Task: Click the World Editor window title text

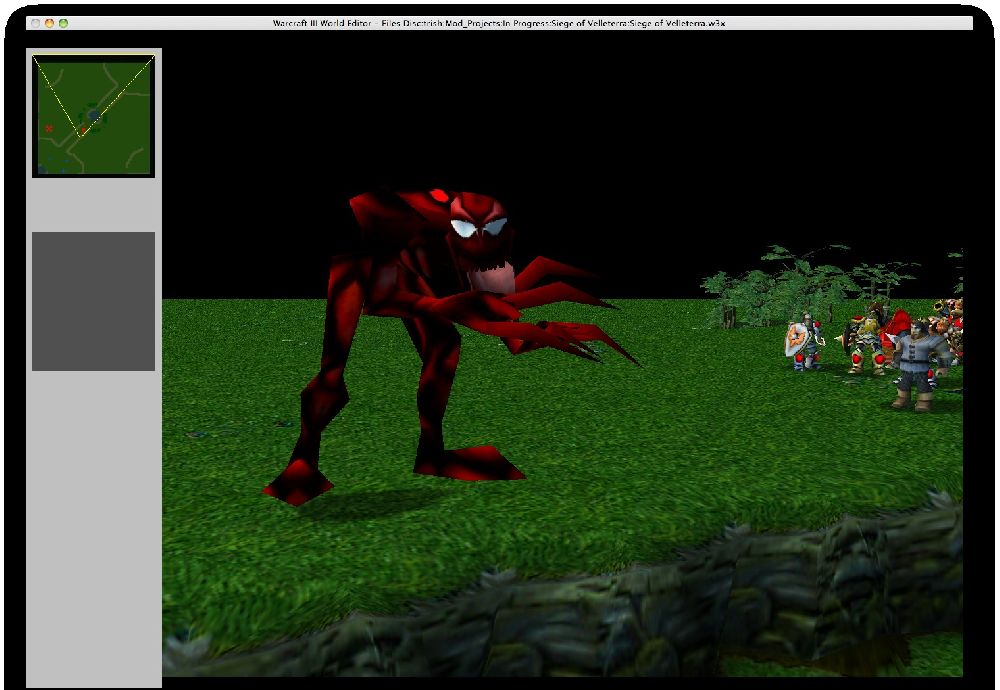Action: (x=499, y=23)
